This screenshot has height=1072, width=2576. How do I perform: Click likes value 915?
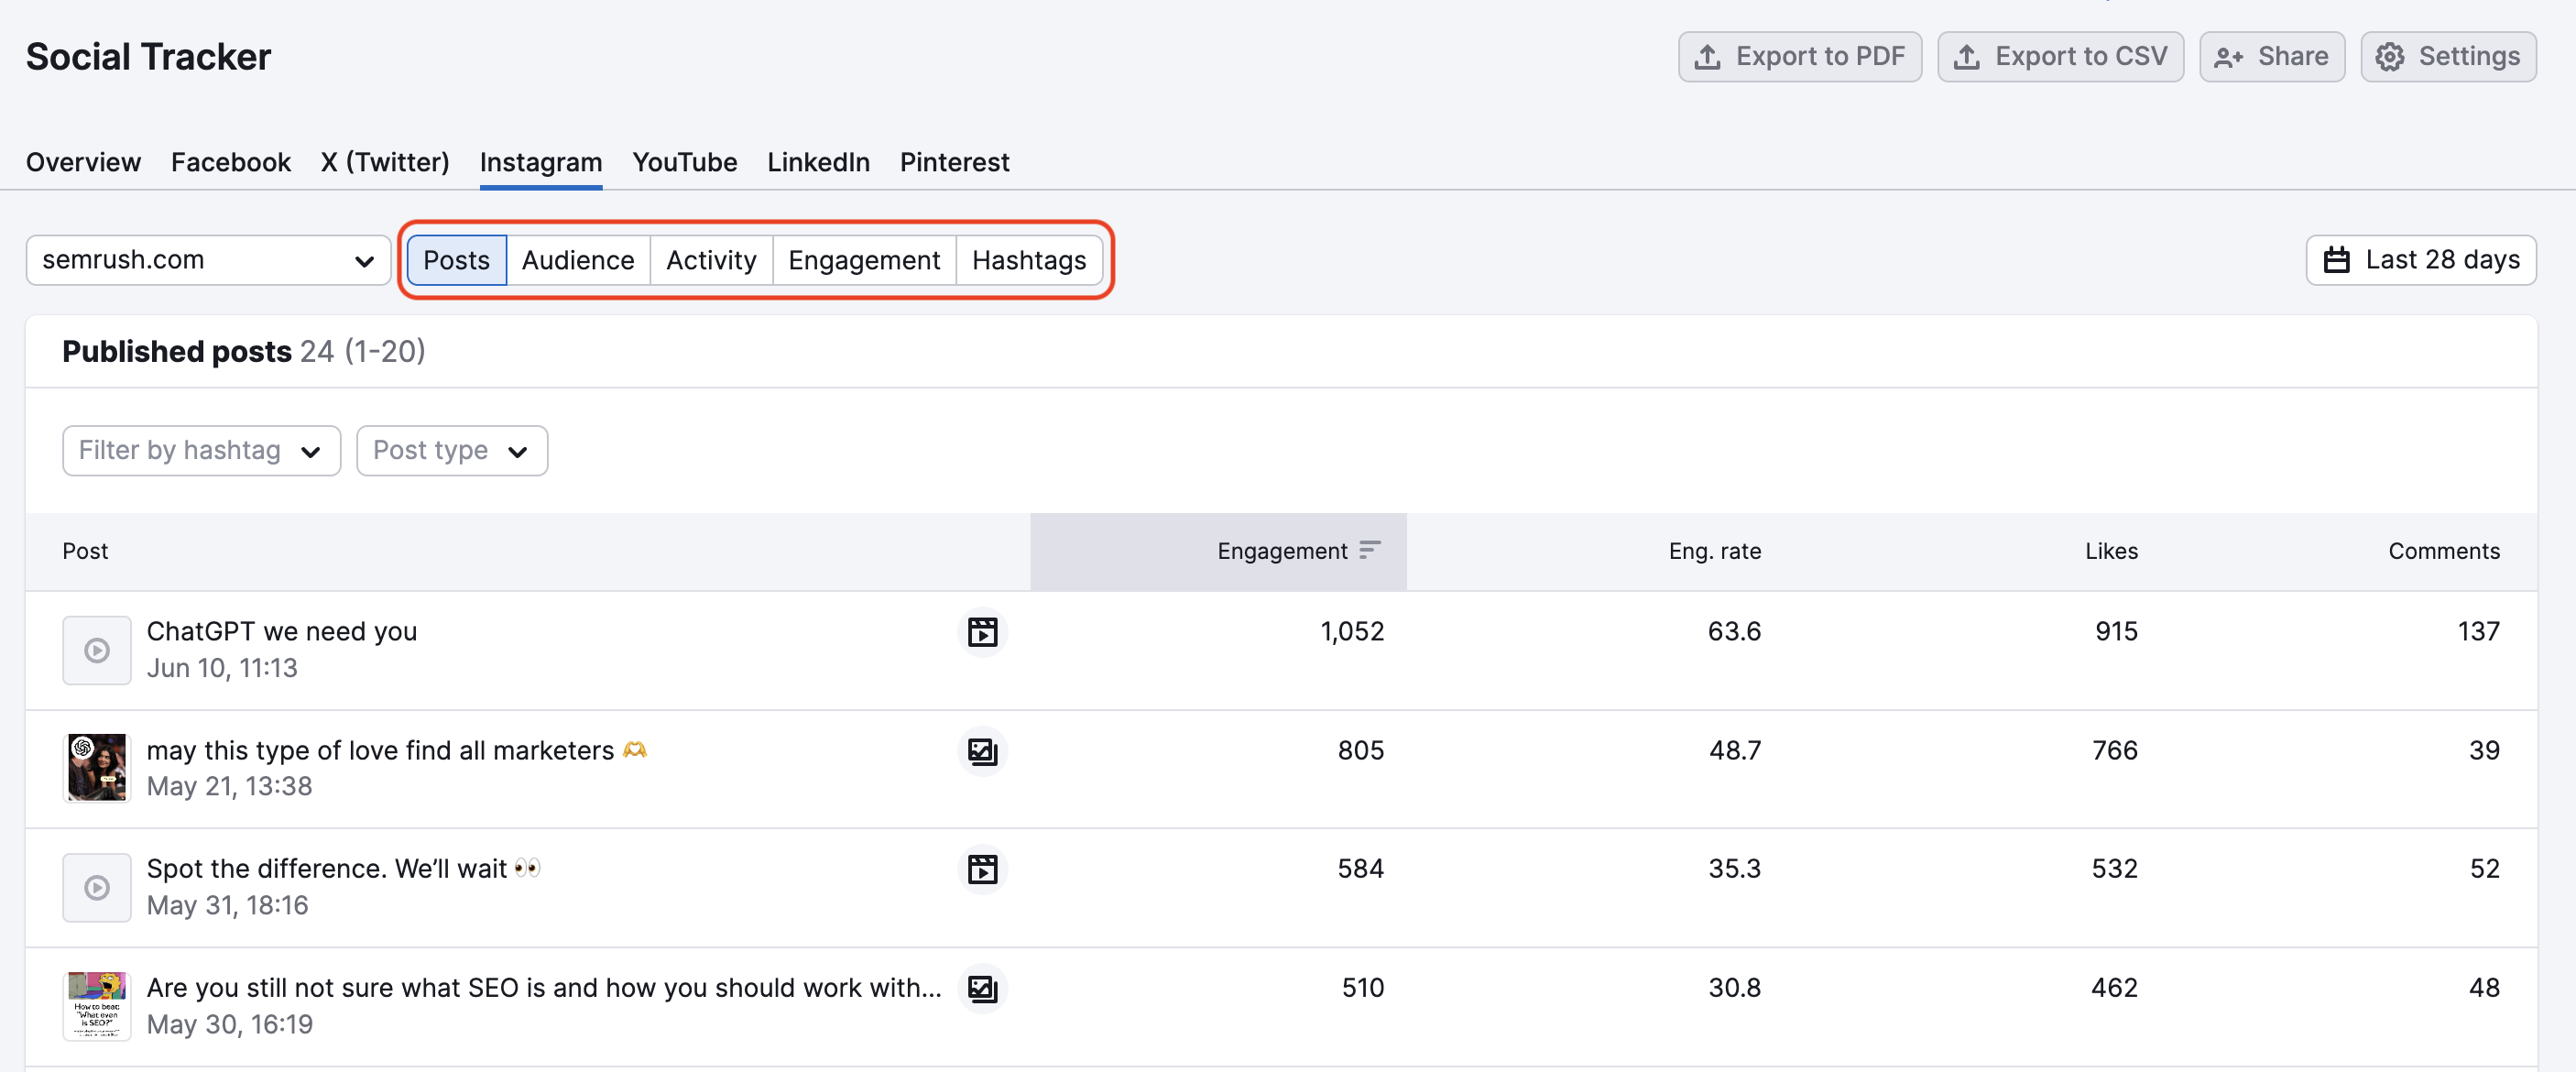[2116, 632]
